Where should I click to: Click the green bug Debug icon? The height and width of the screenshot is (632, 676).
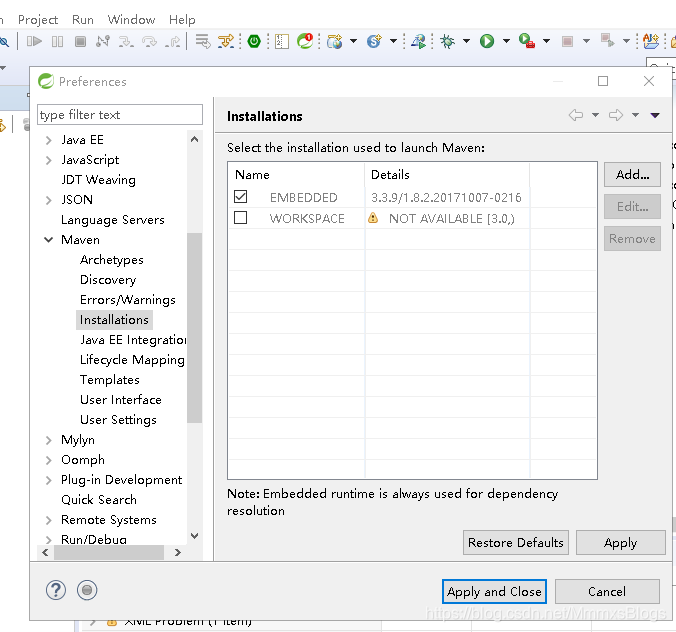coord(448,41)
